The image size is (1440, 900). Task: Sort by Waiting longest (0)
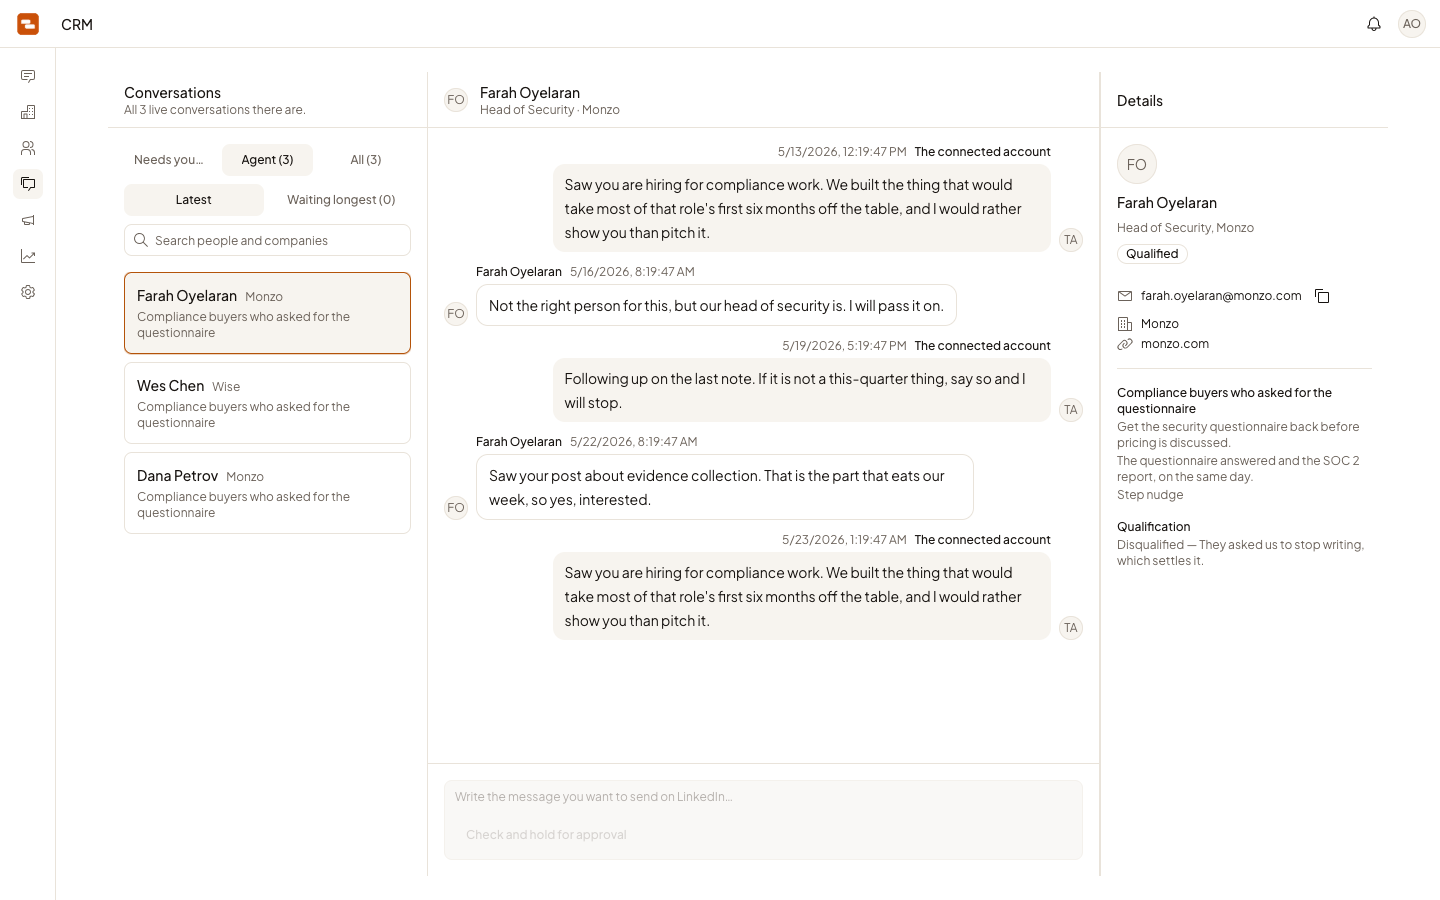coord(341,200)
